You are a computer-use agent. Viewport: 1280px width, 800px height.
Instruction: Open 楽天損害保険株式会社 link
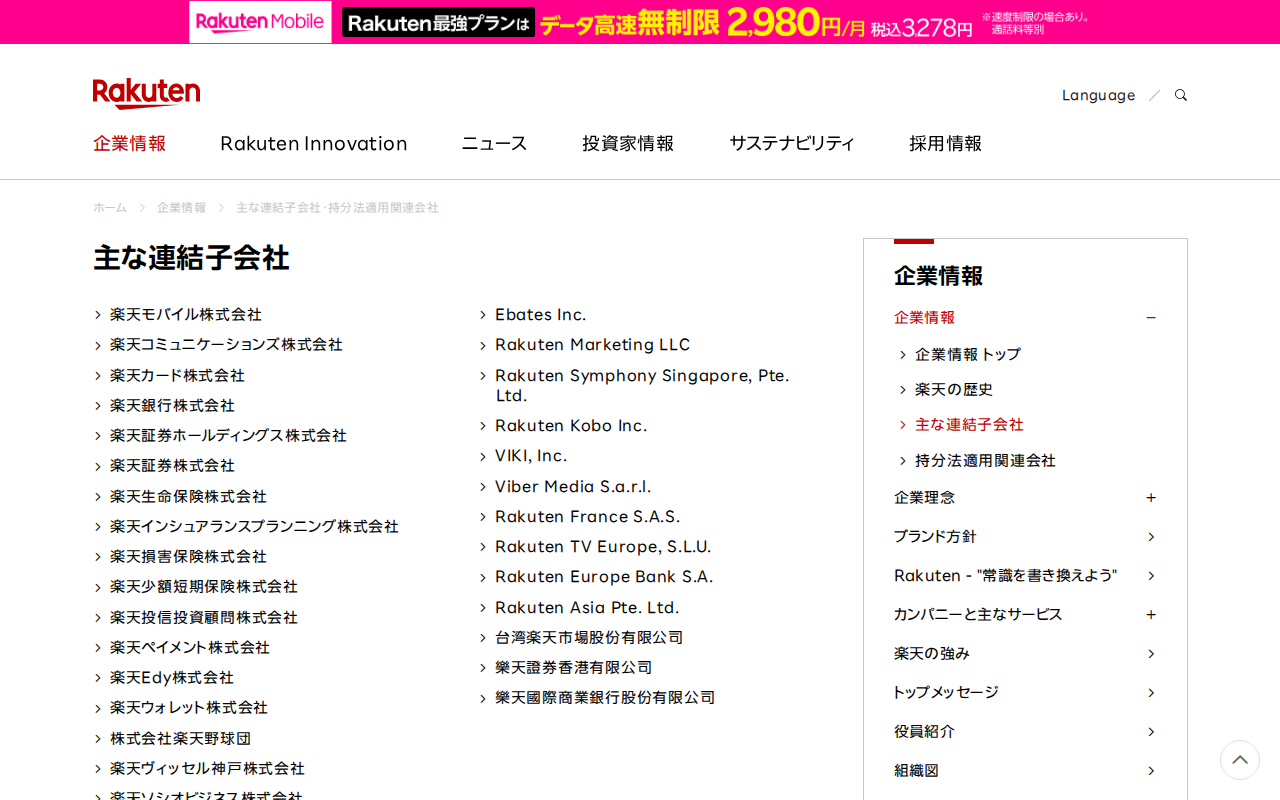click(x=188, y=556)
